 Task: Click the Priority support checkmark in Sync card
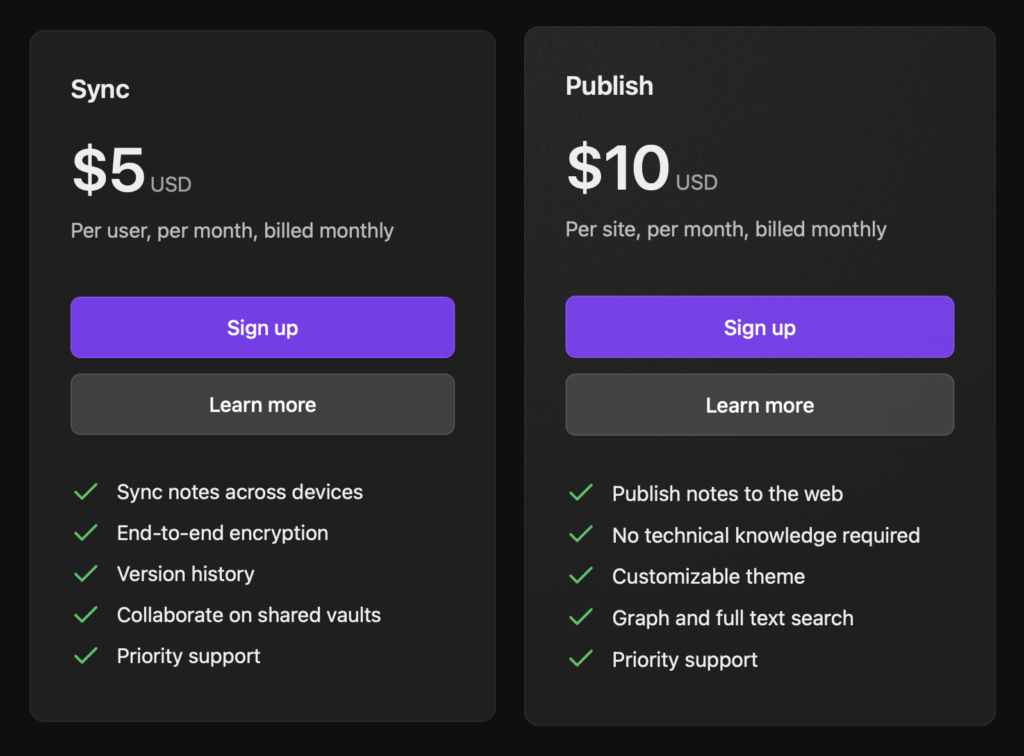pos(86,656)
